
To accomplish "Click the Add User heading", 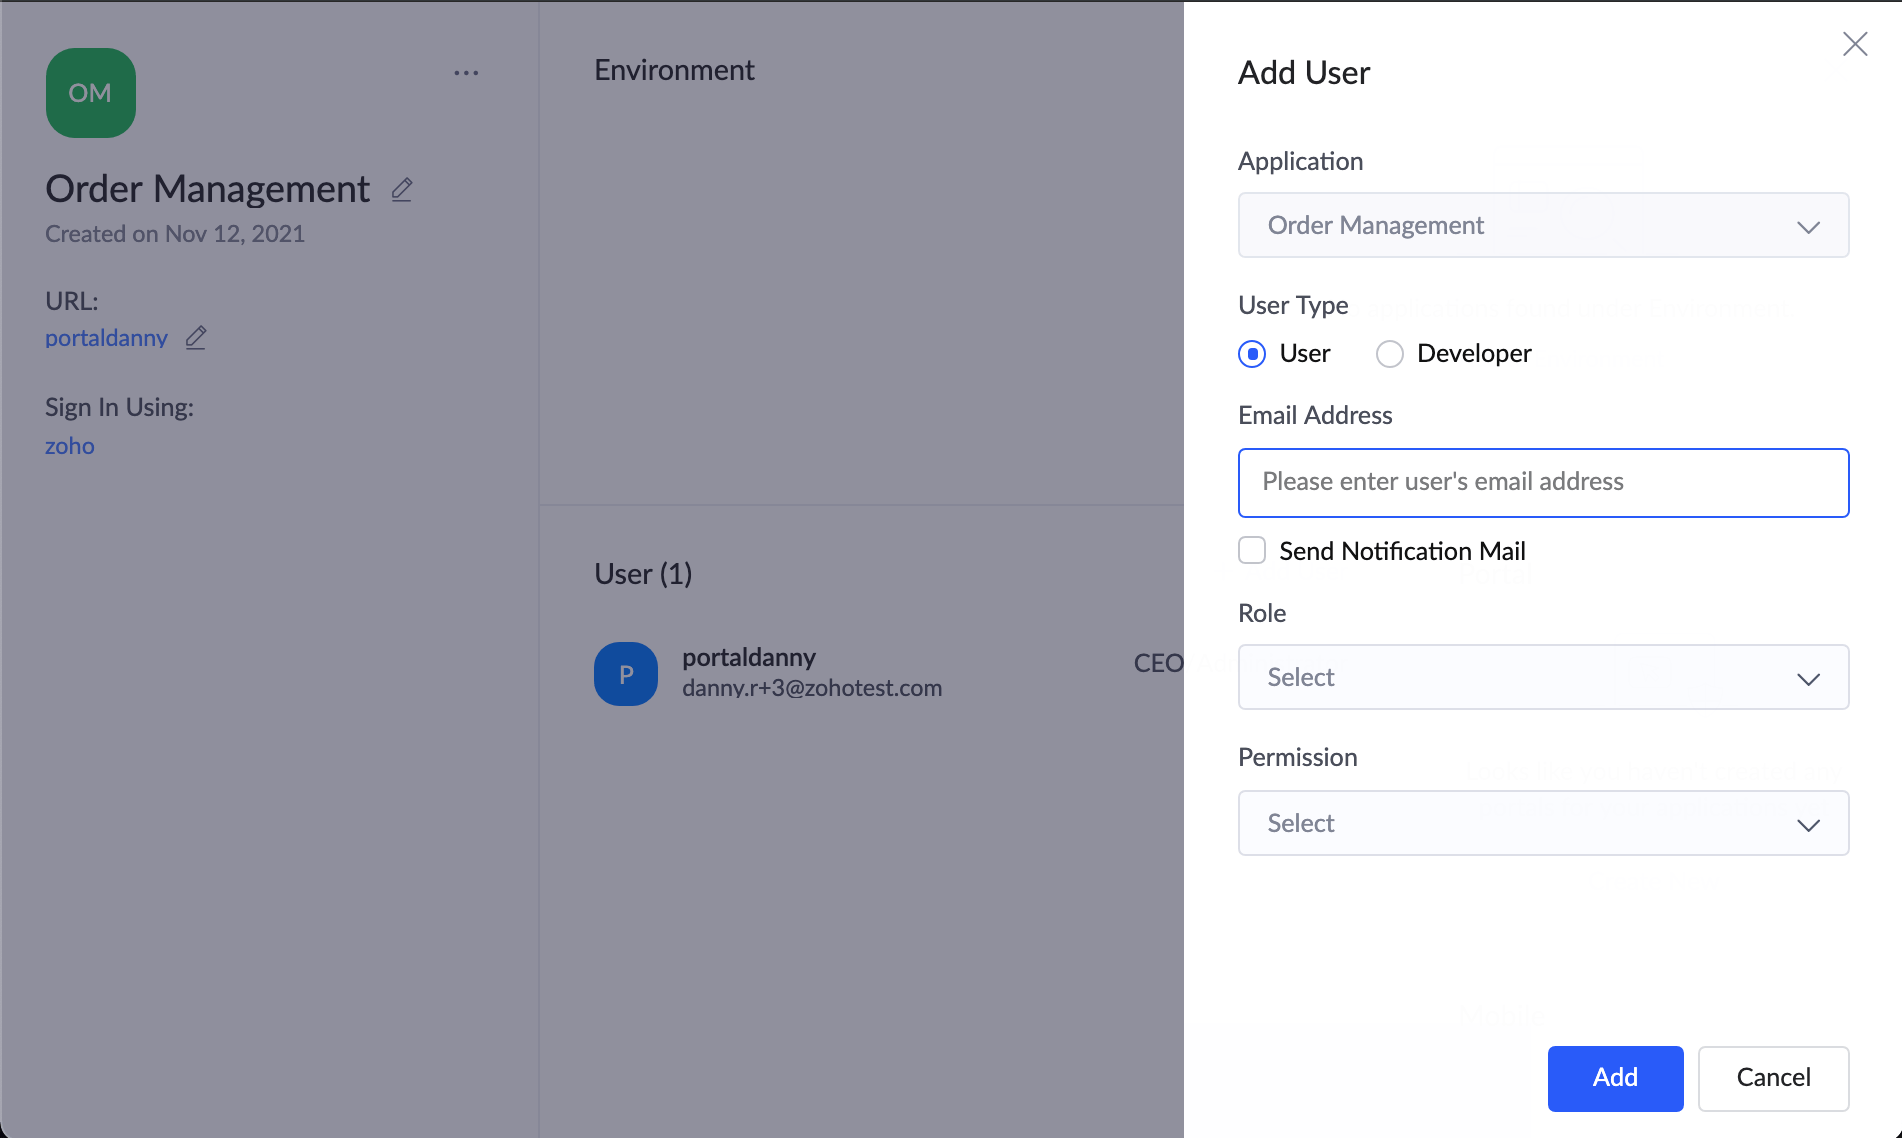I will coord(1304,73).
